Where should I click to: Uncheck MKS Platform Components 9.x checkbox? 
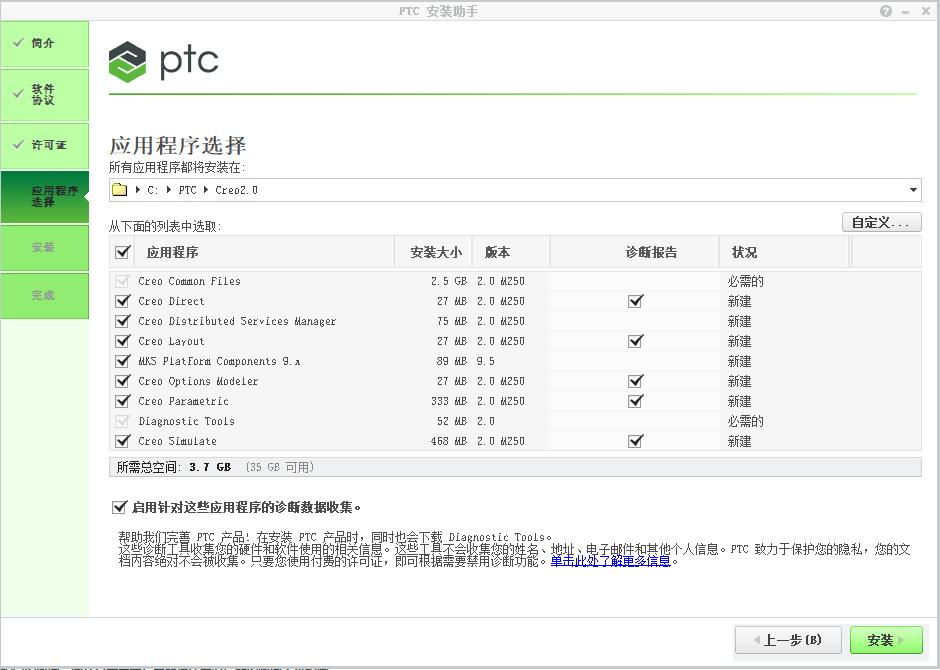pyautogui.click(x=123, y=361)
